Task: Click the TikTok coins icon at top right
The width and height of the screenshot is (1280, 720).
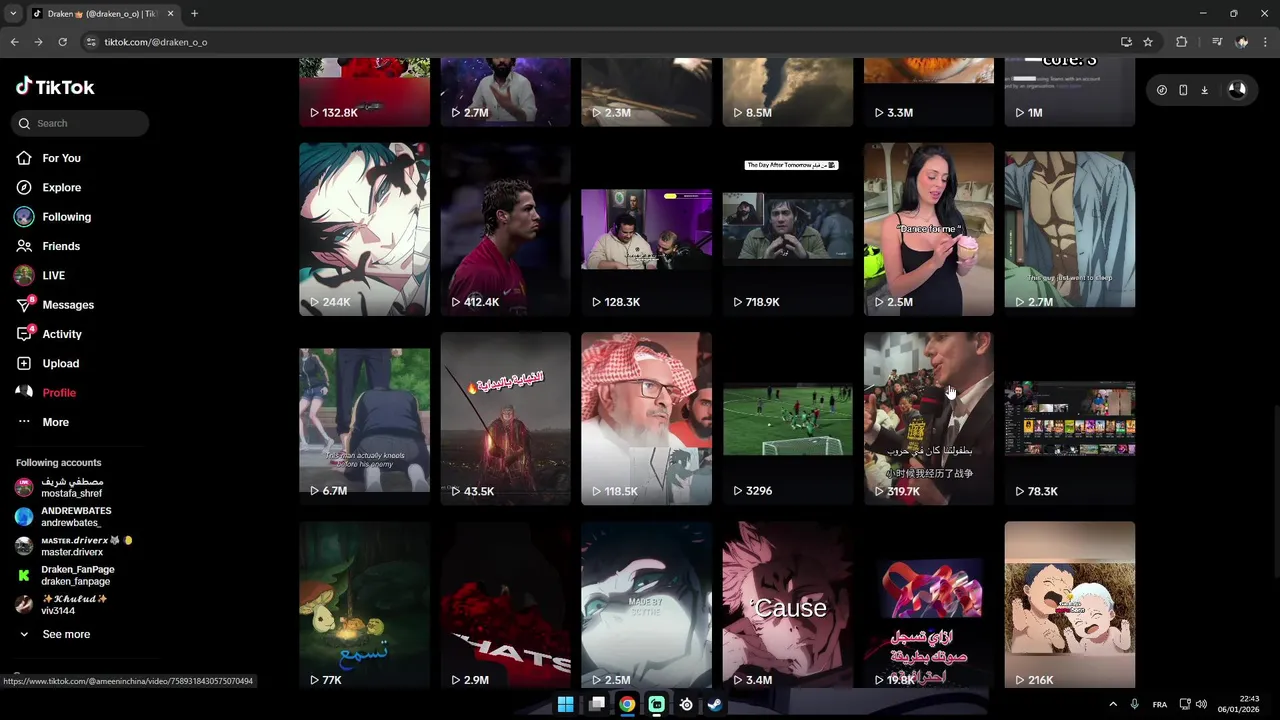Action: [x=1161, y=90]
